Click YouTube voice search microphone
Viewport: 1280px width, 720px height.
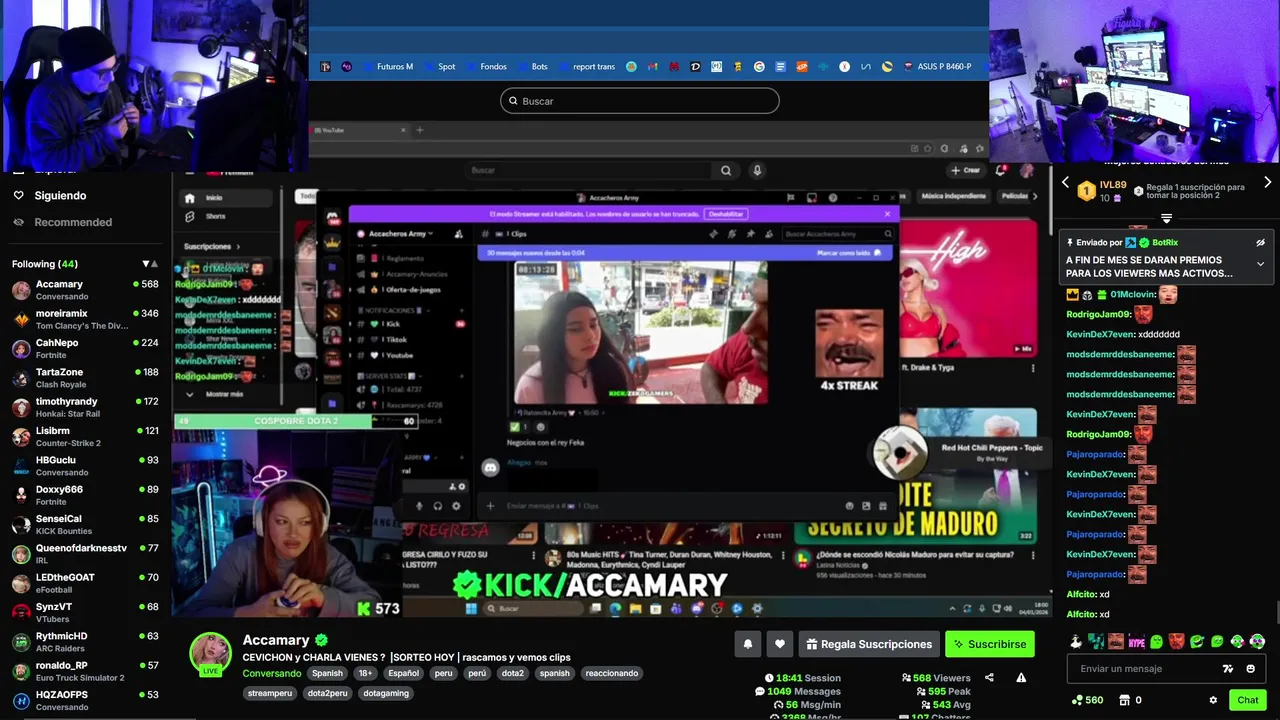757,170
